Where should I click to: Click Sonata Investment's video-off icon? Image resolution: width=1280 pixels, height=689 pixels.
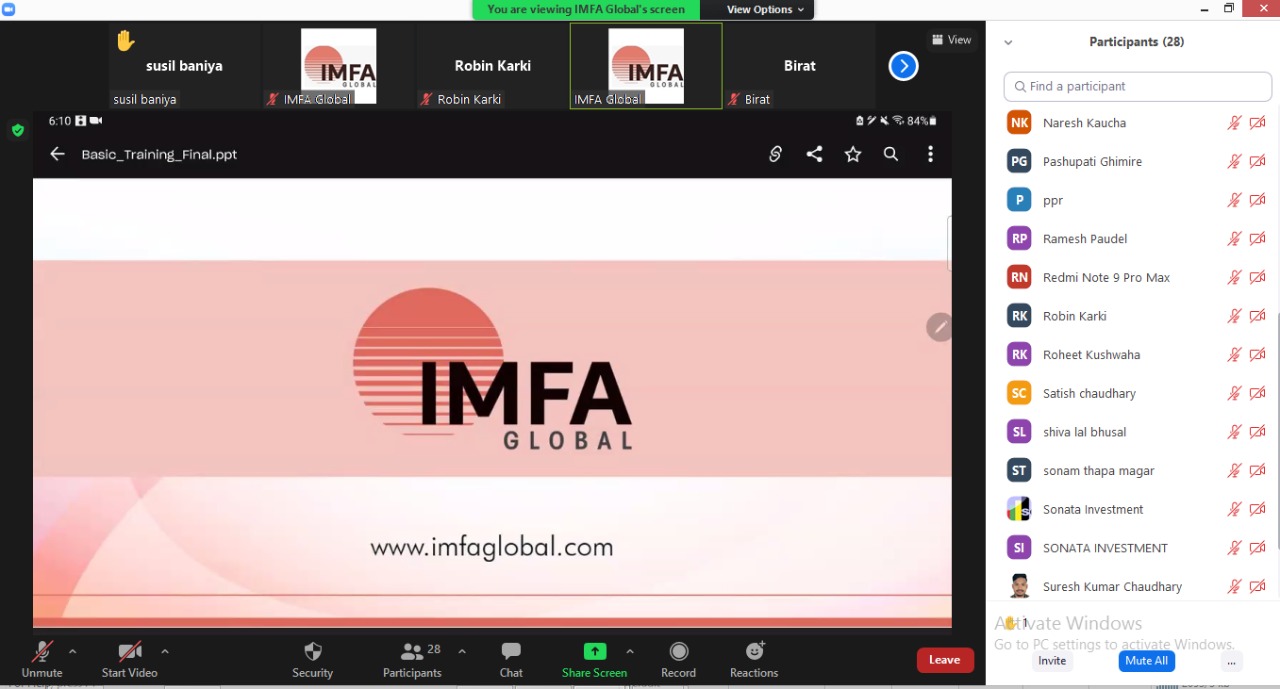click(x=1258, y=509)
